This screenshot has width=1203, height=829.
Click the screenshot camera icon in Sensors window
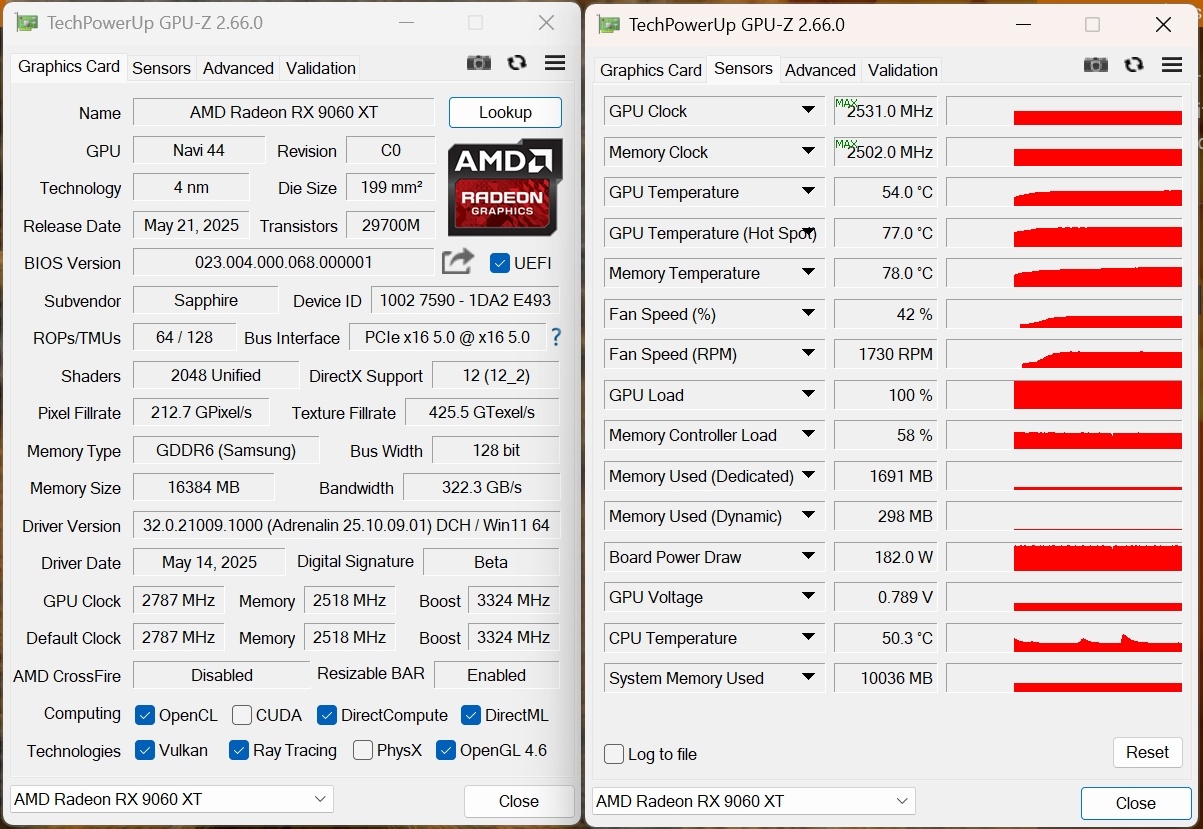[1096, 65]
